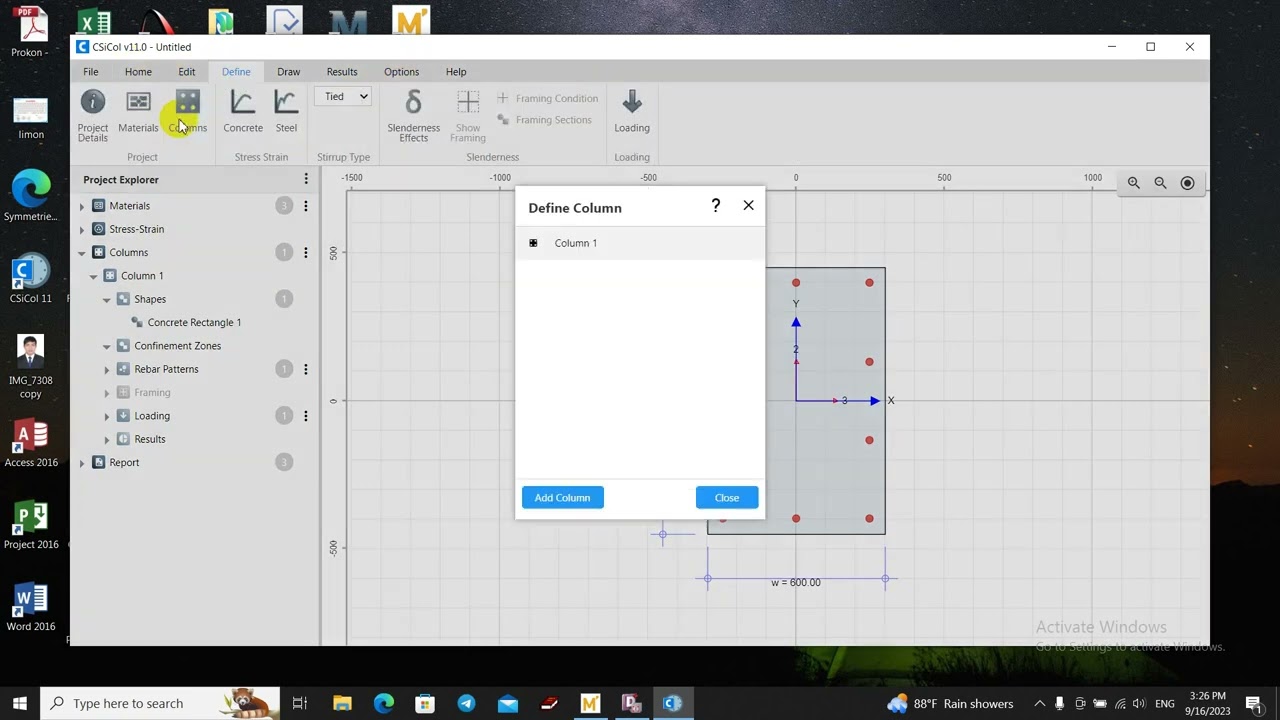The height and width of the screenshot is (720, 1280).
Task: Open Steel stress strain settings
Action: [x=286, y=112]
